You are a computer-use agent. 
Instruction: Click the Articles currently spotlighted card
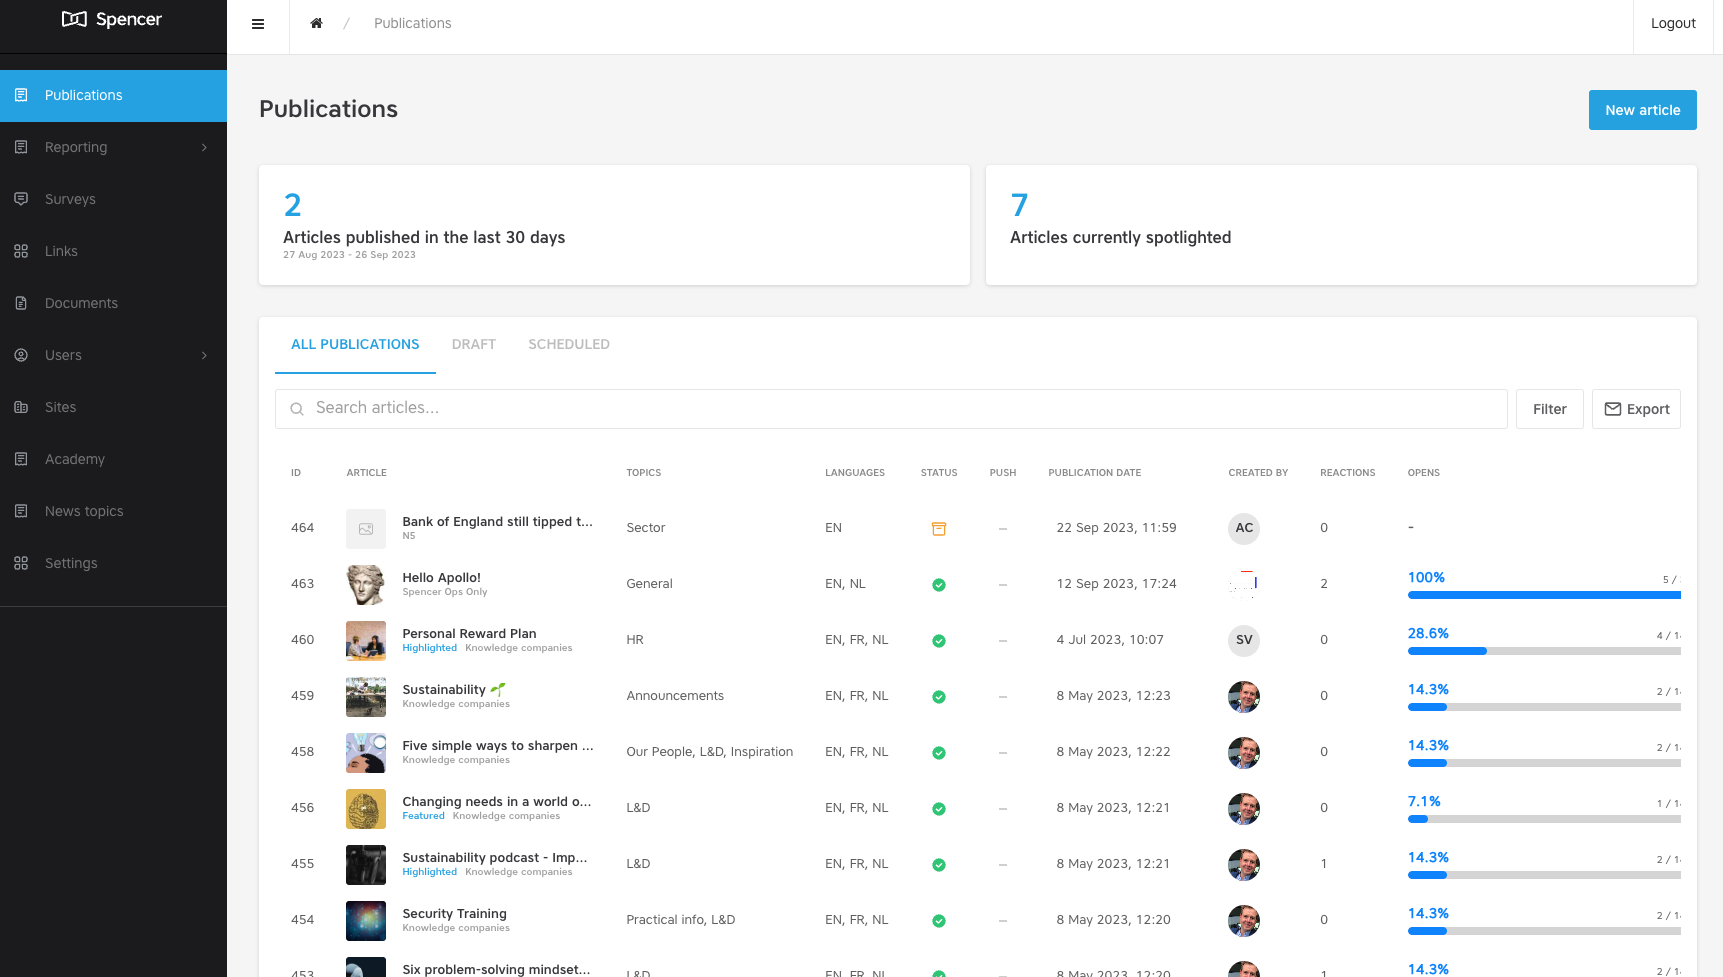[x=1341, y=225]
